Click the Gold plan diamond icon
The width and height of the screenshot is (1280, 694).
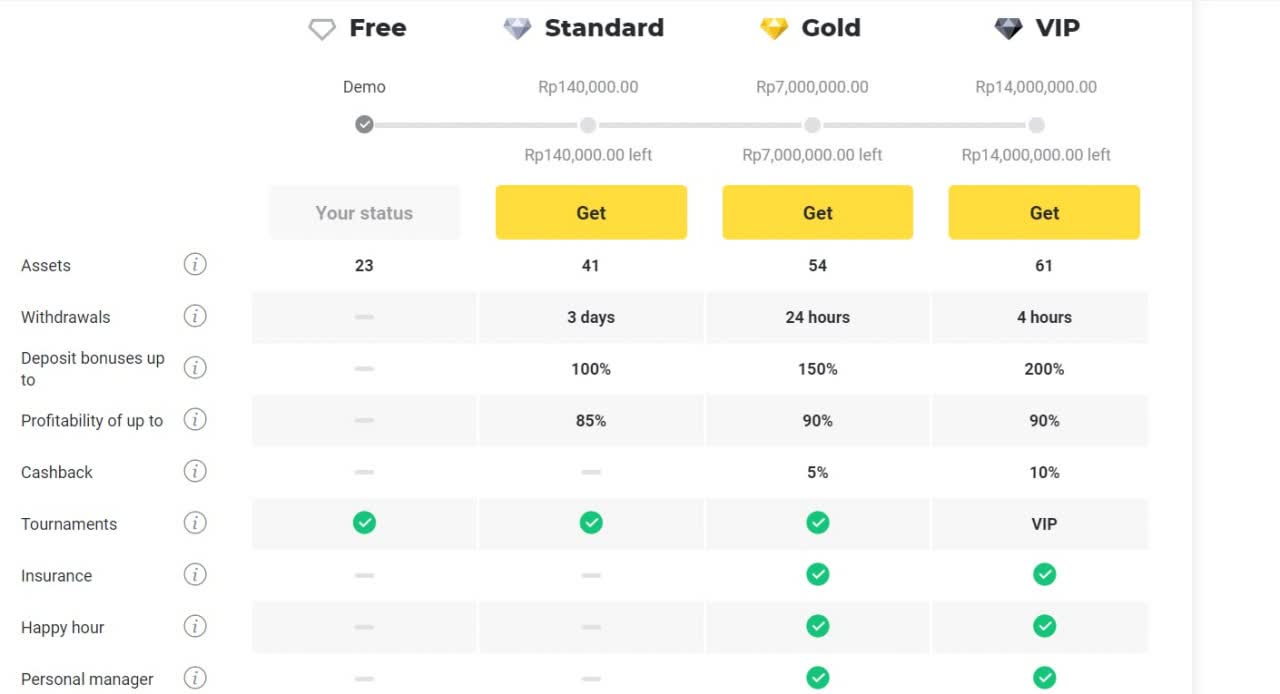point(773,28)
